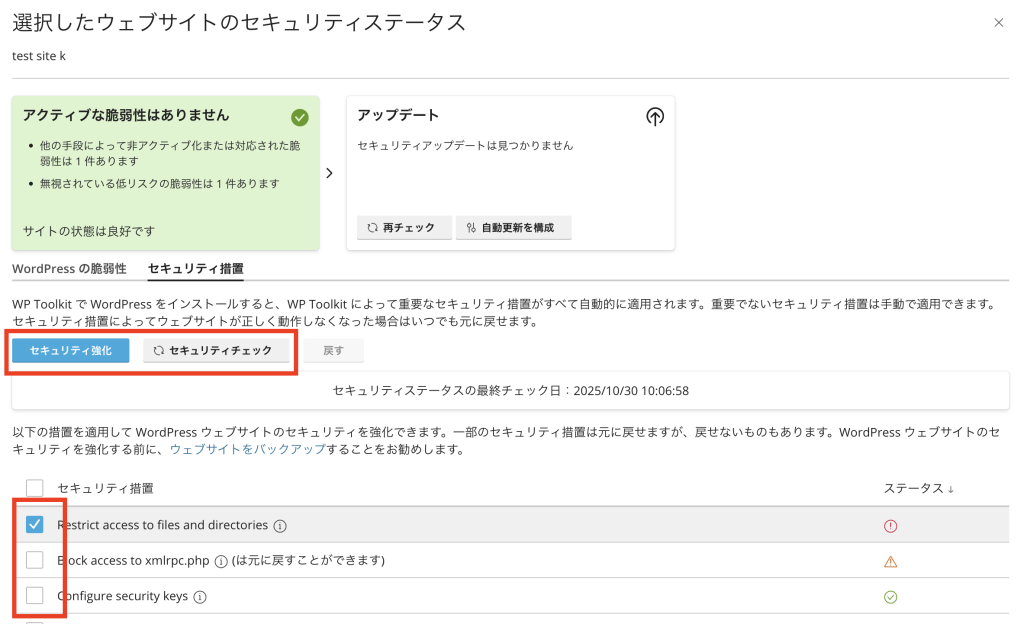
Task: Sort by ステータス column header
Action: [x=918, y=488]
